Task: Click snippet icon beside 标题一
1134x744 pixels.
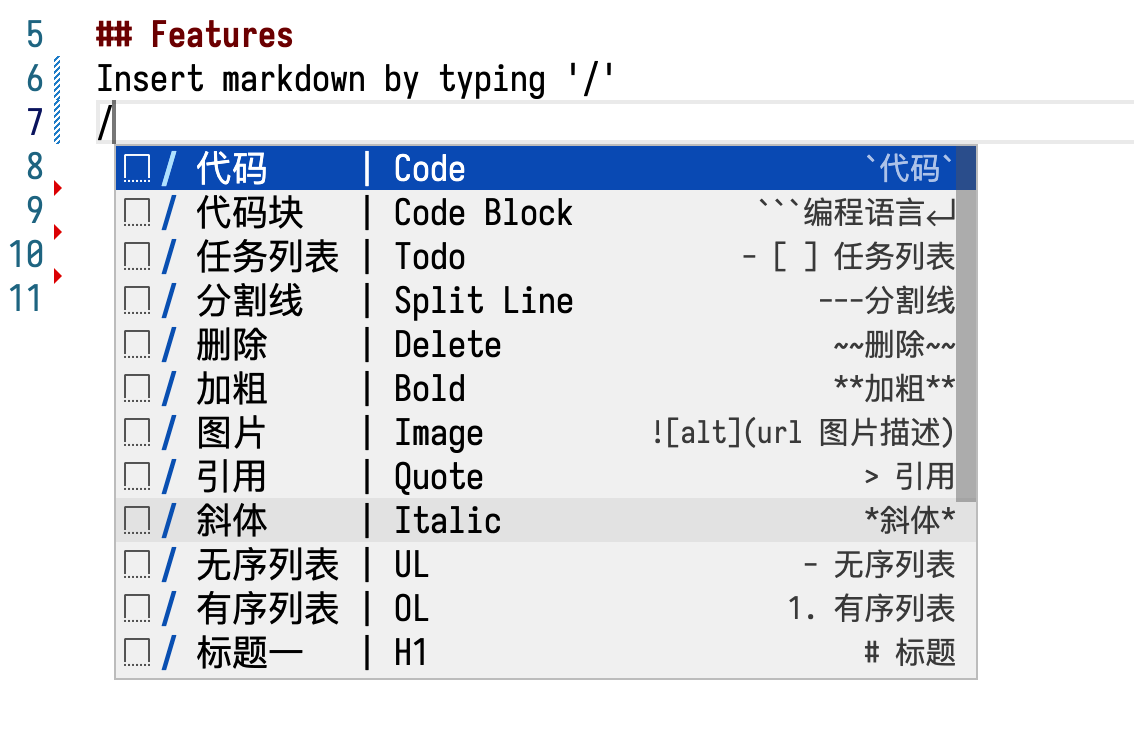Action: [137, 653]
